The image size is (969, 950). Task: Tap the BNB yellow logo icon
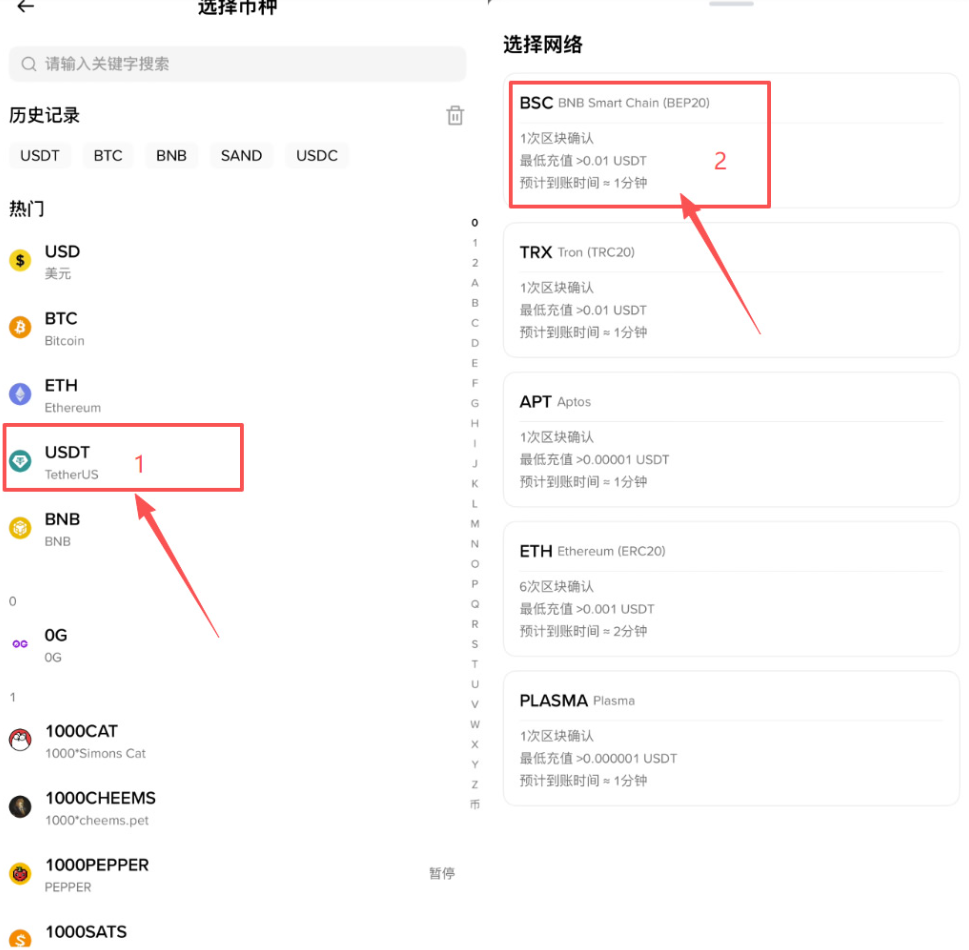pyautogui.click(x=20, y=528)
